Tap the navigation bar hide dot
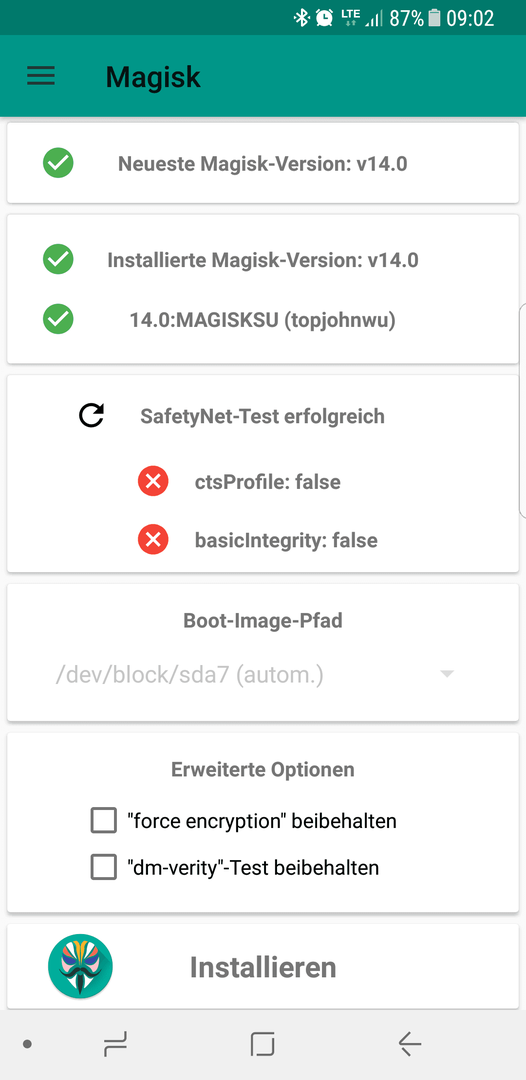This screenshot has width=526, height=1080. point(27,1044)
